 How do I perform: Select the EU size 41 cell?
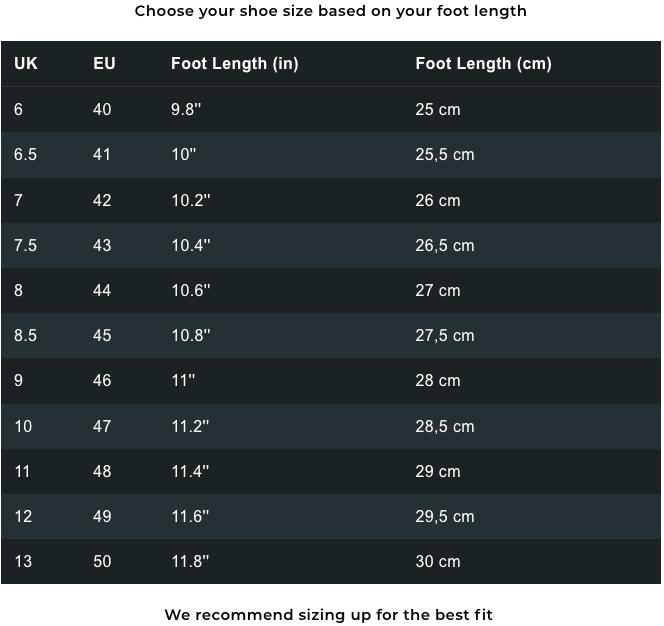pos(102,155)
